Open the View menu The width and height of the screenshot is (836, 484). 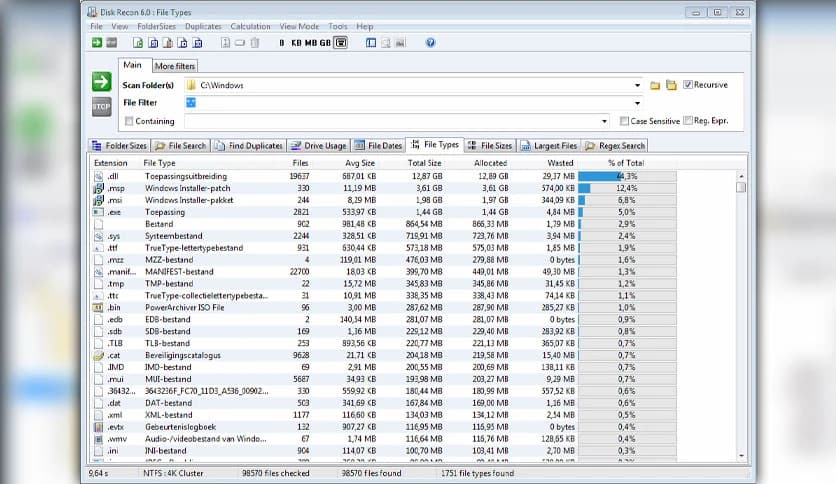119,26
